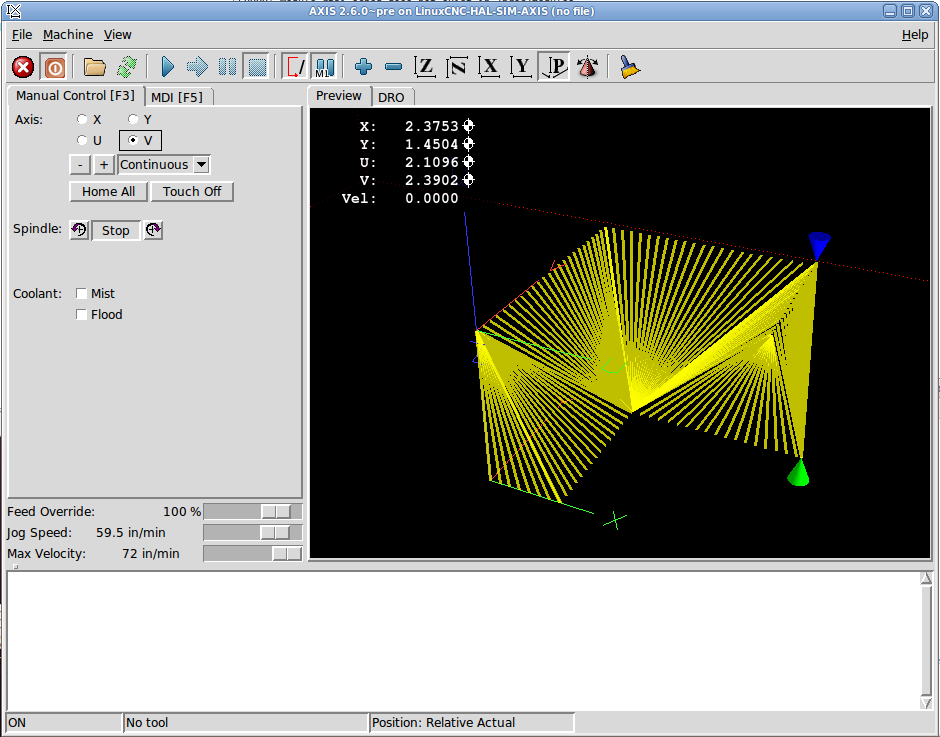Click the 'No tool' status field

pyautogui.click(x=245, y=723)
